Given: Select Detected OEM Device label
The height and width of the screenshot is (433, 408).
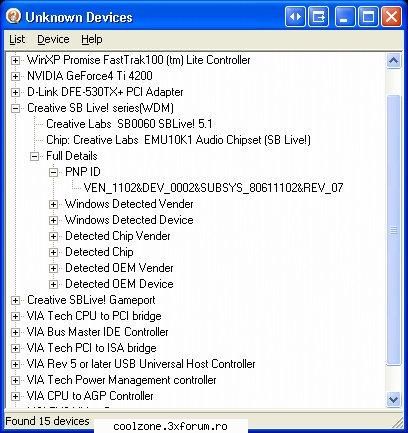Looking at the screenshot, I should (119, 284).
